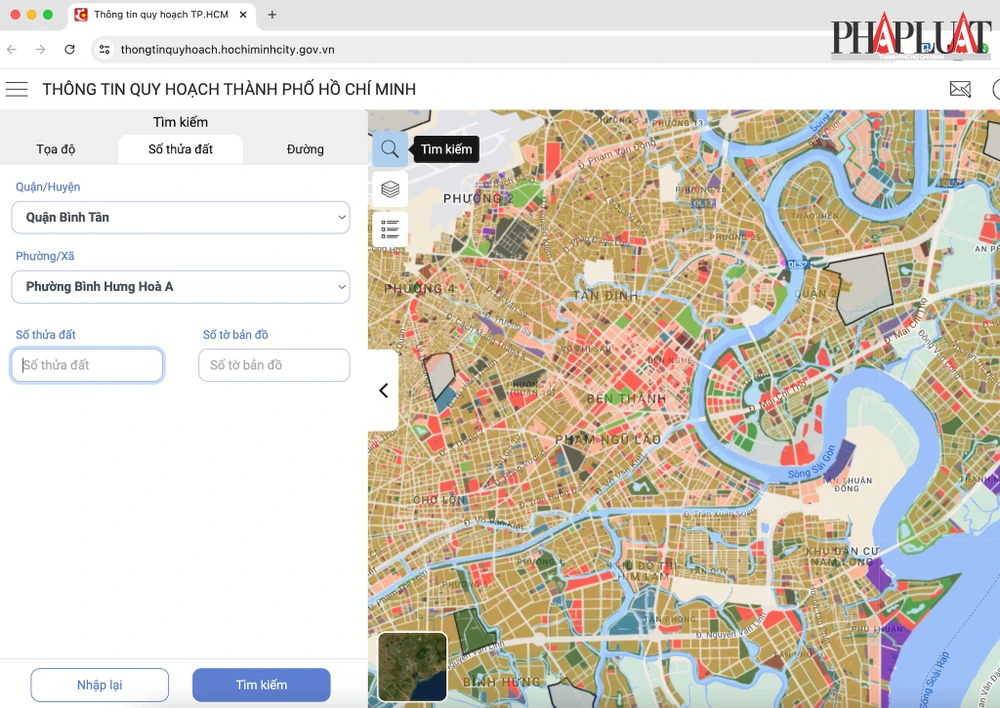
Task: Click the magnifier search tool on map
Action: 390,150
